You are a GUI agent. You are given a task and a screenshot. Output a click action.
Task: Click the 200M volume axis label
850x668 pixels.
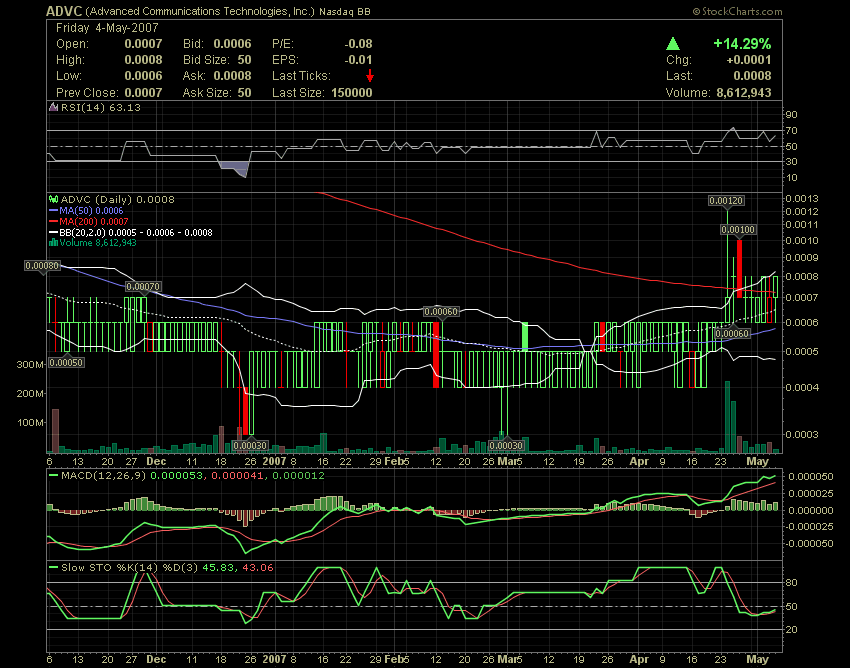[x=30, y=394]
